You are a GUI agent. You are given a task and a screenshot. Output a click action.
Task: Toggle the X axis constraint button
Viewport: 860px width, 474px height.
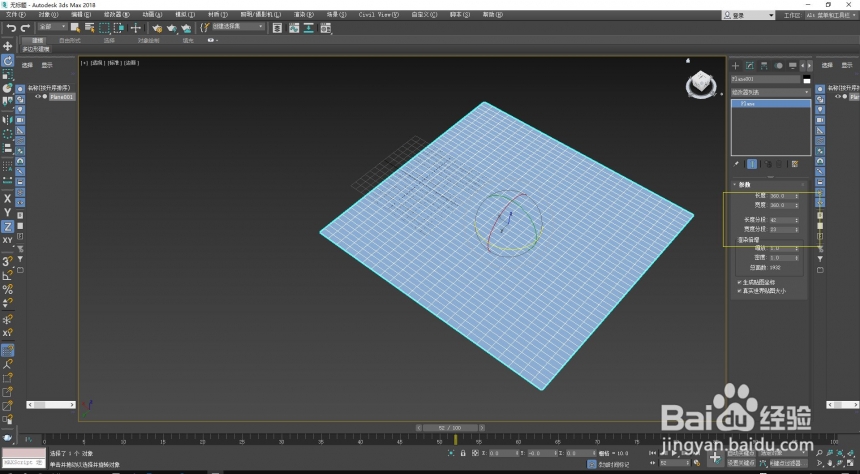coord(8,199)
